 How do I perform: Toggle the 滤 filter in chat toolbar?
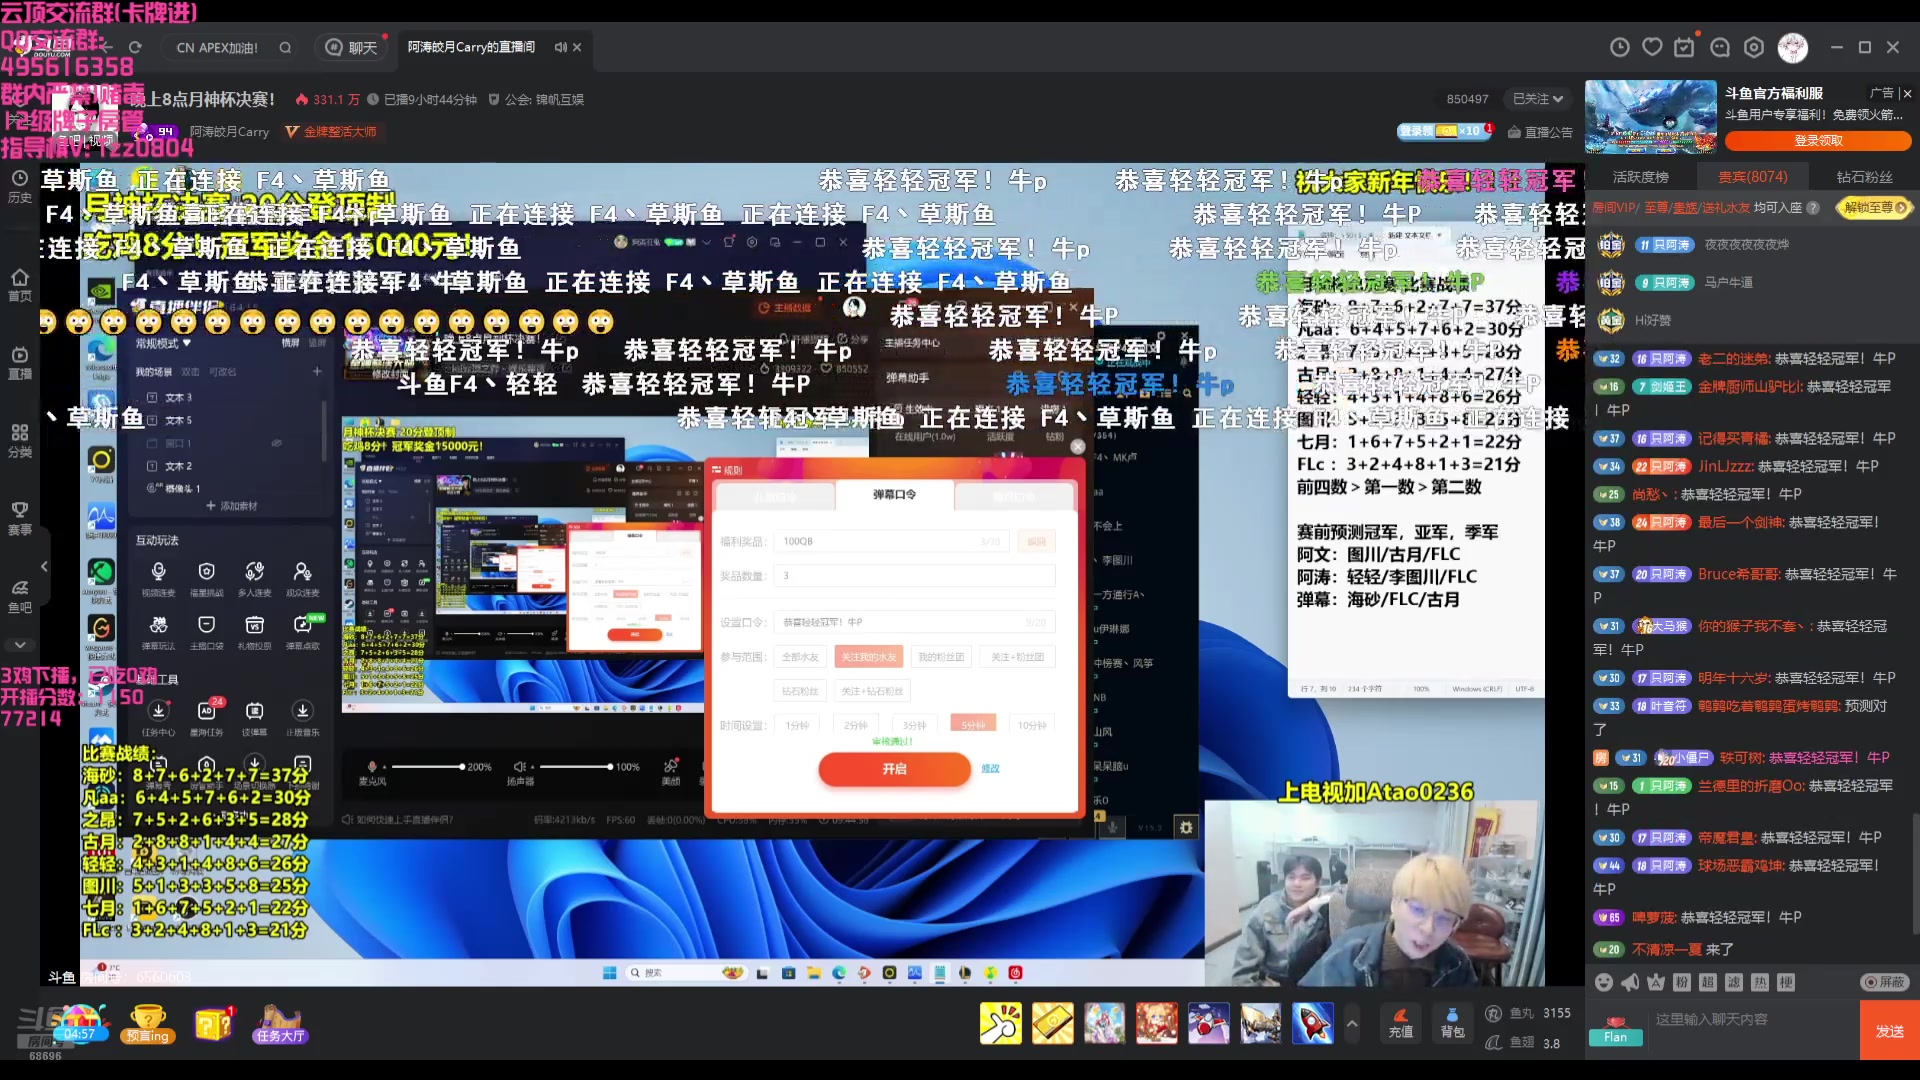tap(1734, 982)
